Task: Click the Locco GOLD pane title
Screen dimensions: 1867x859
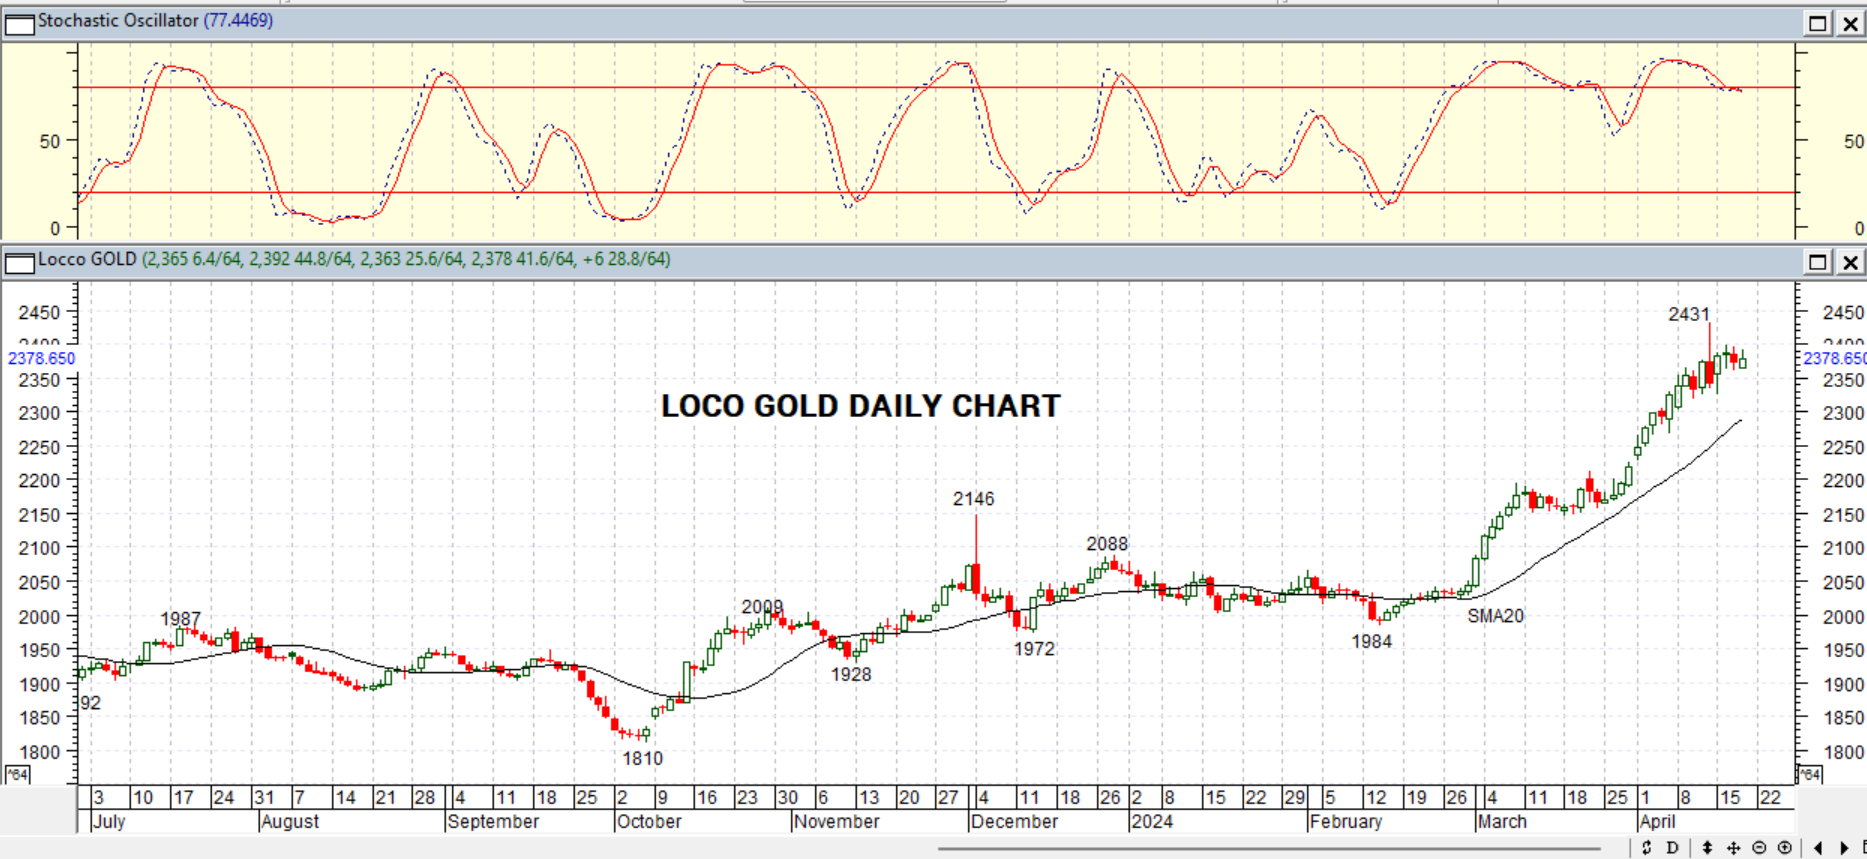Action: 87,259
